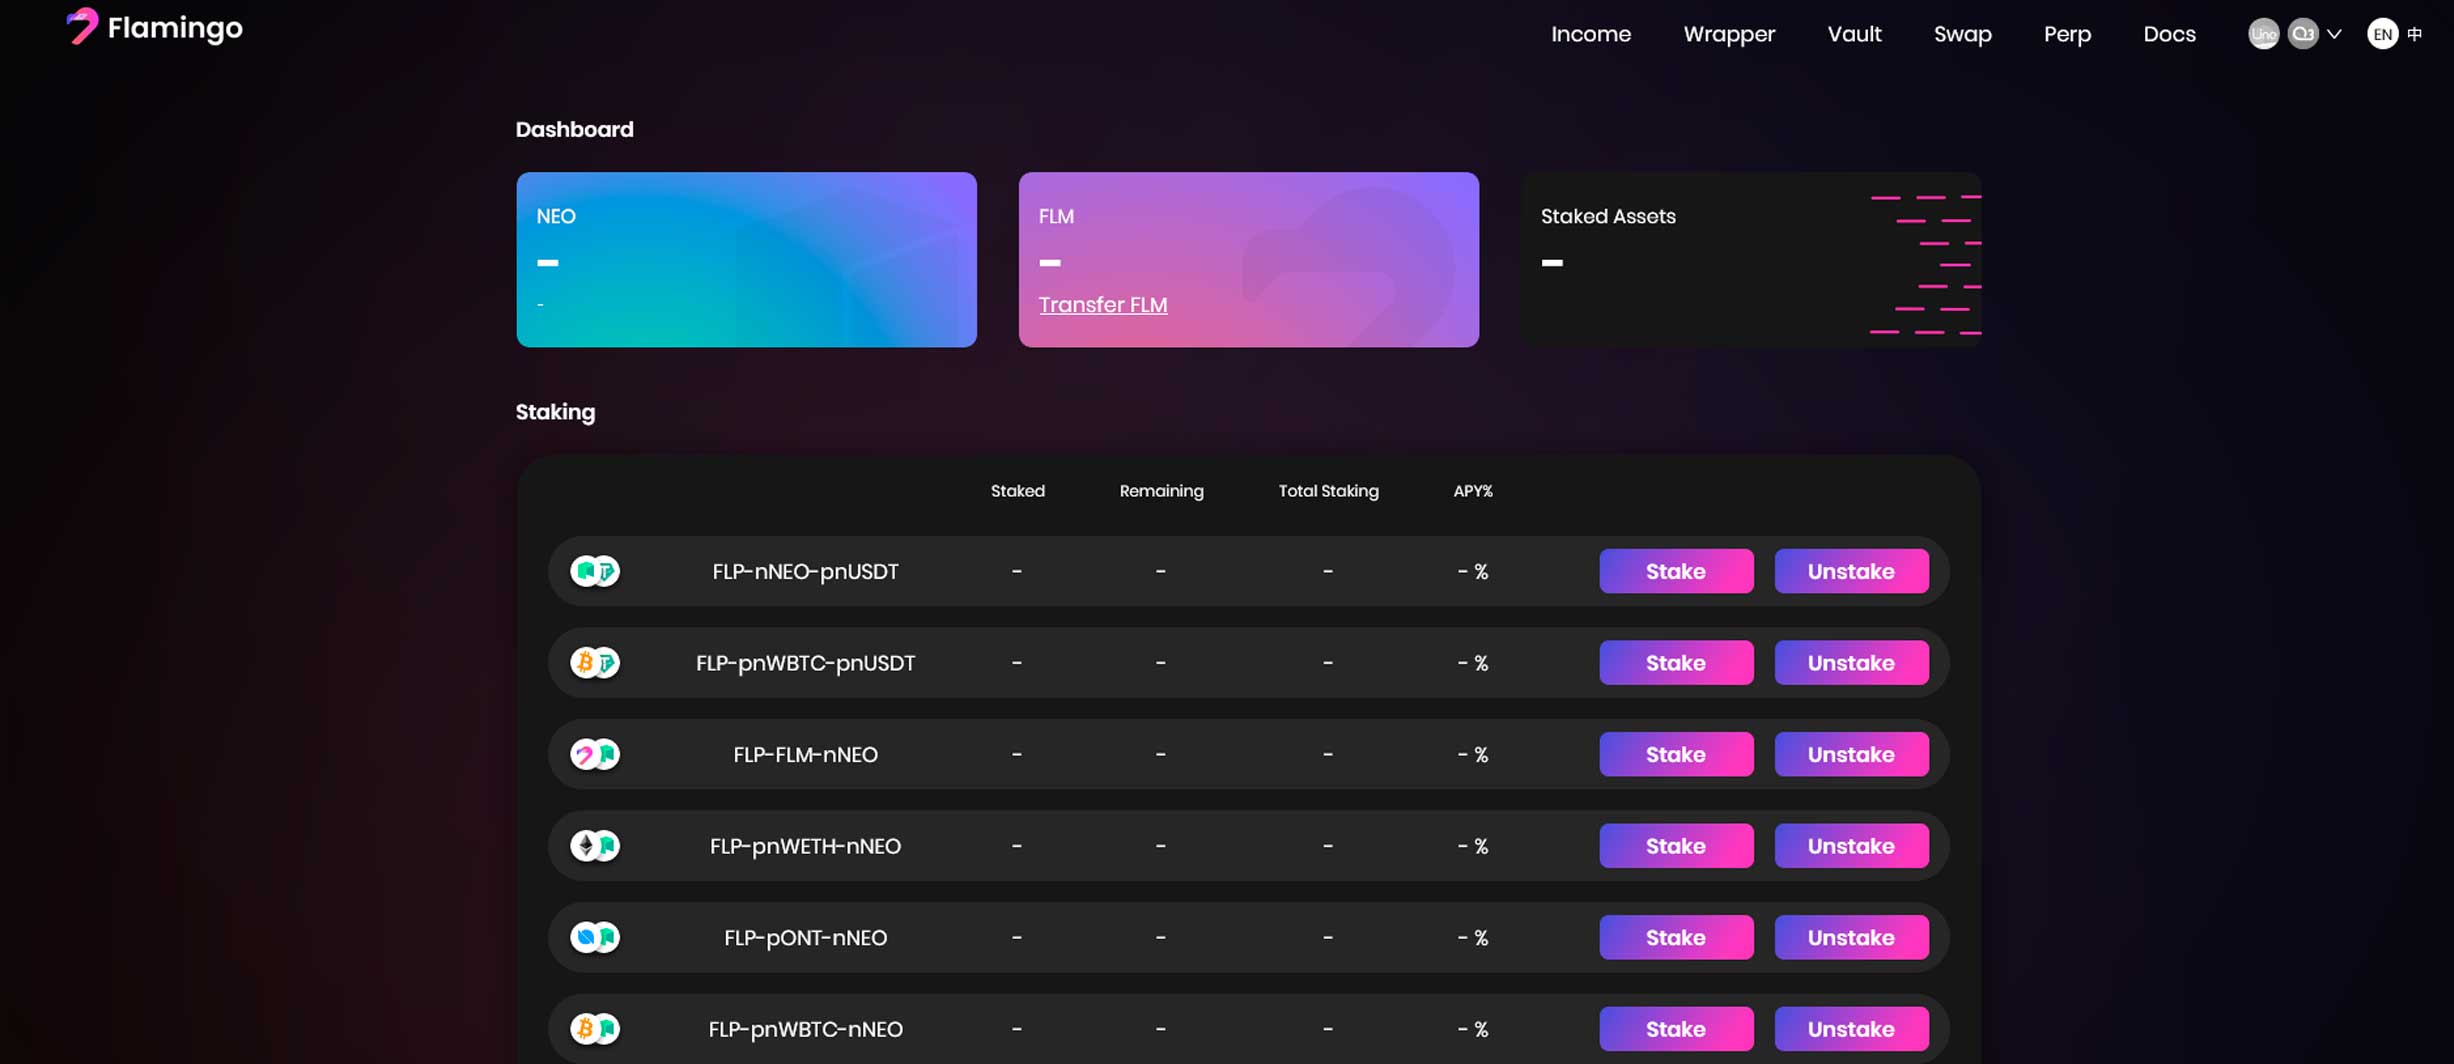Viewport: 2454px width, 1064px height.
Task: Click the 'FLP-pnWBTC-nNEO' pool name
Action: [805, 1029]
